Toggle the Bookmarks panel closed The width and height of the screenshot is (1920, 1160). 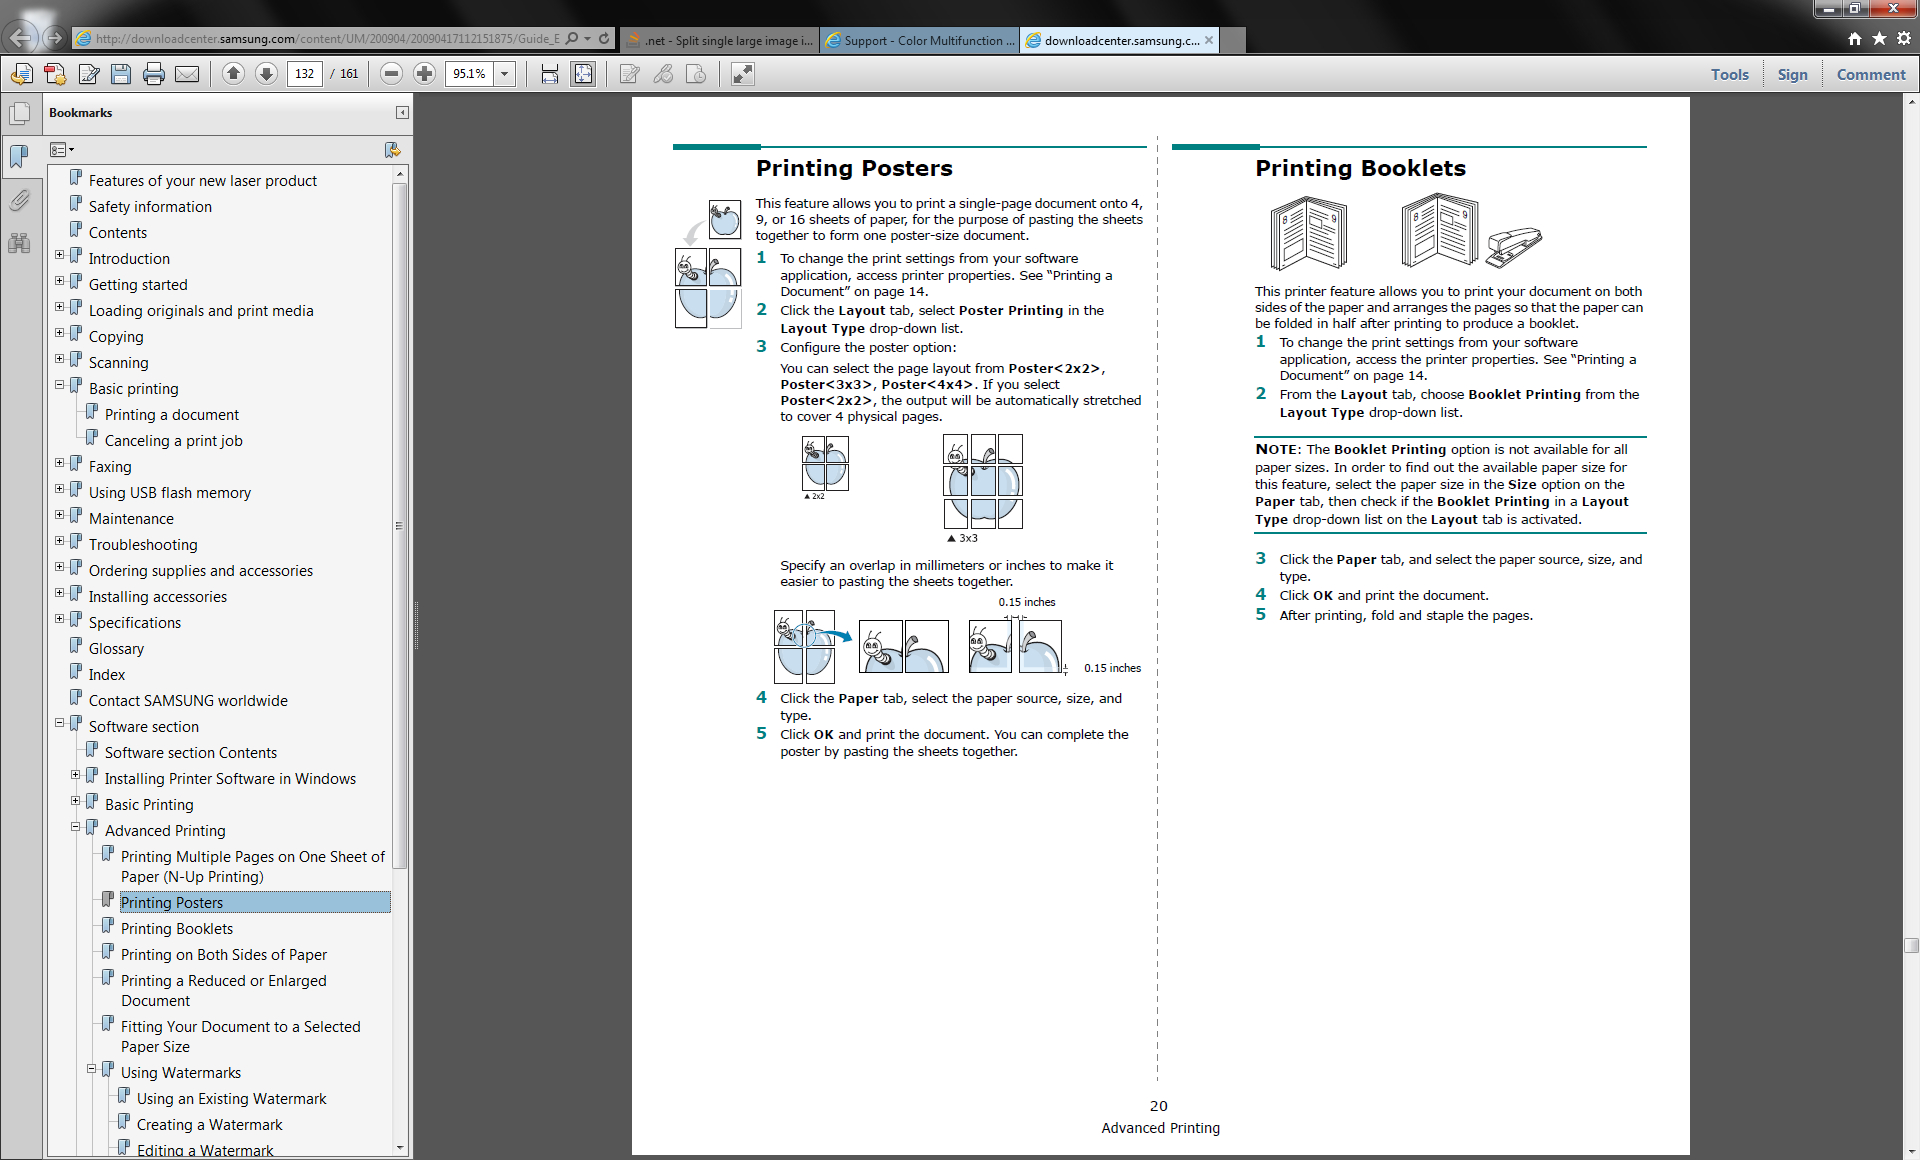pos(401,112)
